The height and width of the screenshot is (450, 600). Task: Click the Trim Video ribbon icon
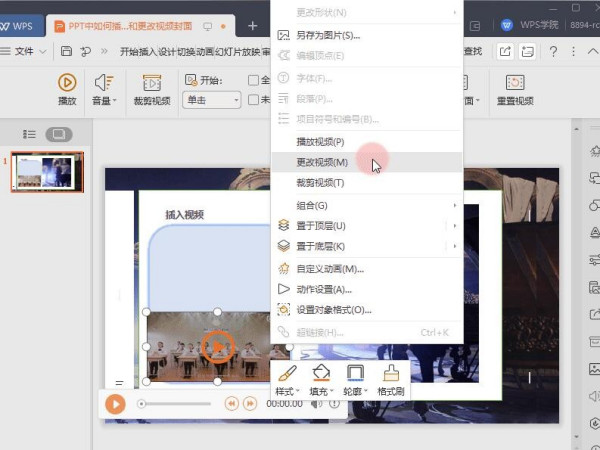point(152,90)
